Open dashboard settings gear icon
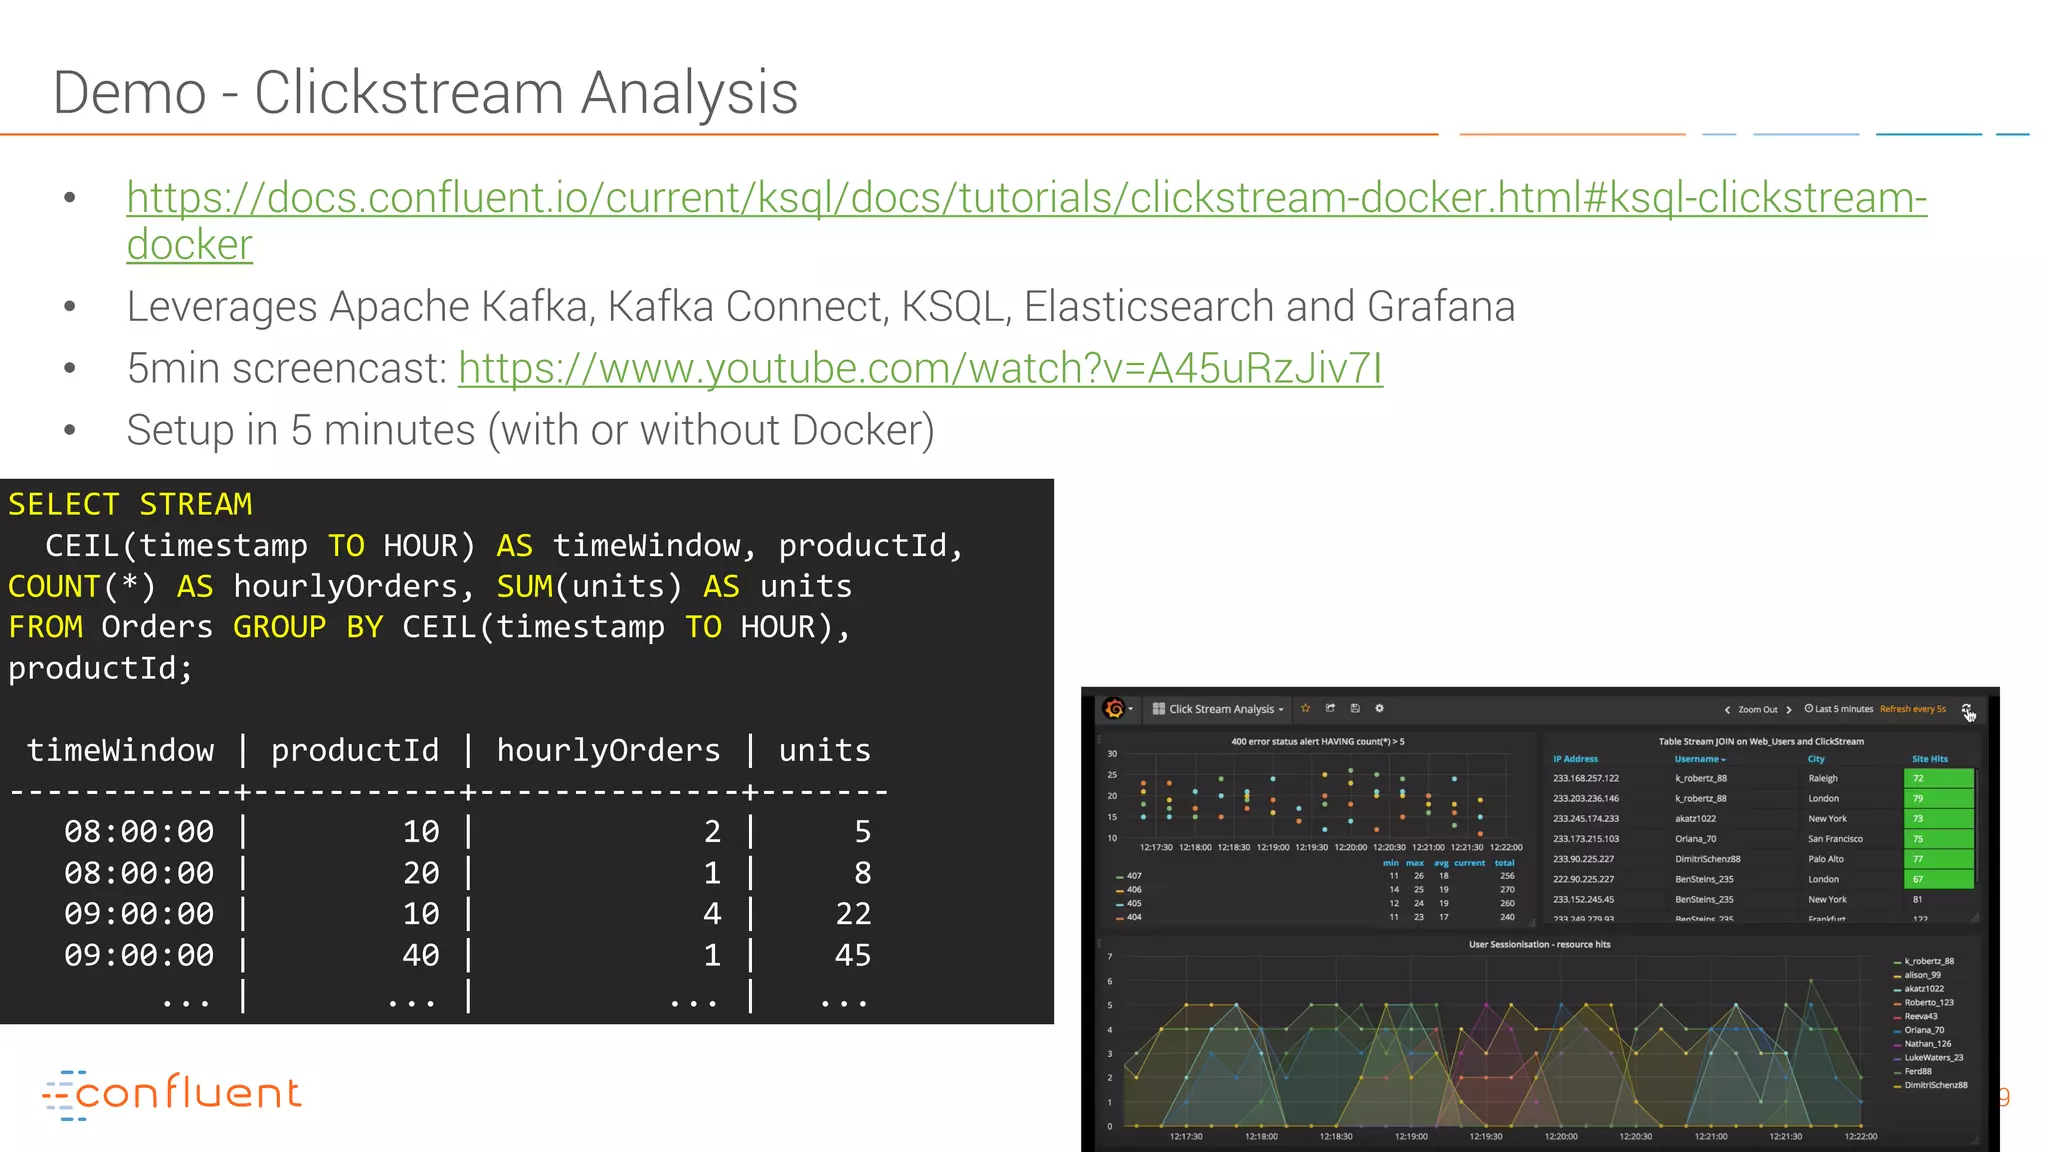This screenshot has width=2048, height=1152. [1379, 708]
